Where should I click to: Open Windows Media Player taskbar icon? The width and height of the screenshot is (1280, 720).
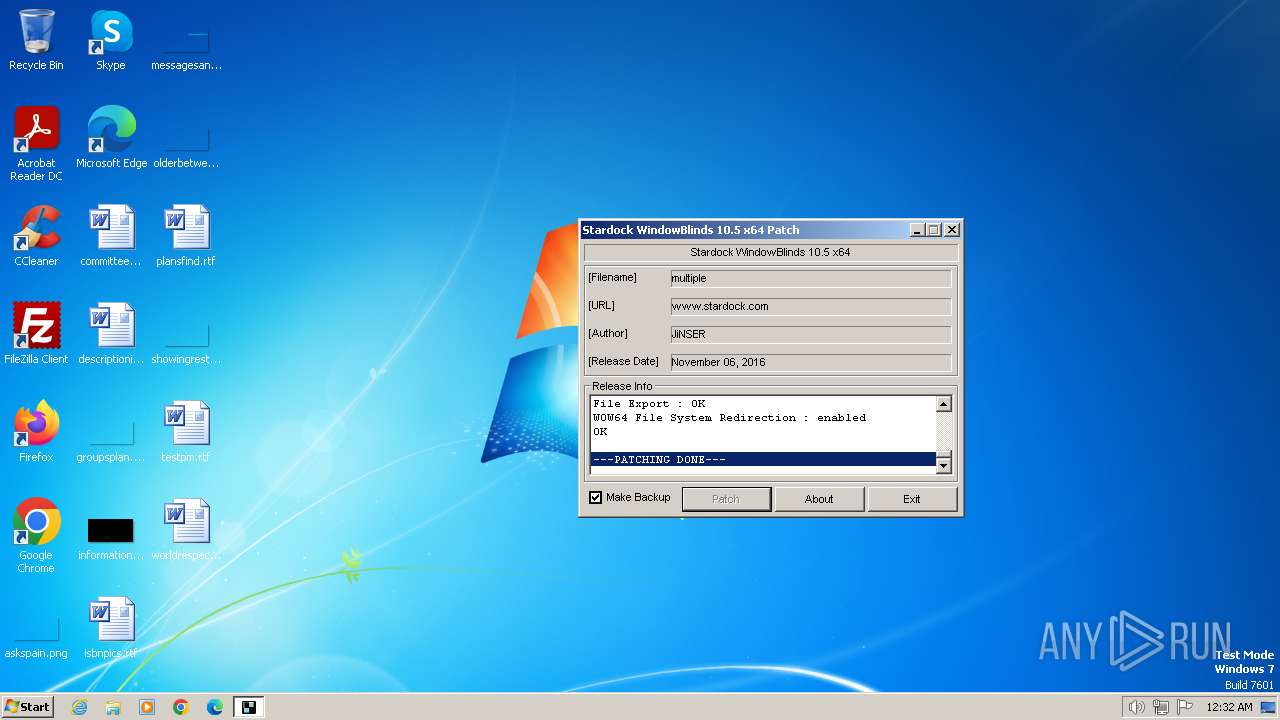pyautogui.click(x=147, y=707)
